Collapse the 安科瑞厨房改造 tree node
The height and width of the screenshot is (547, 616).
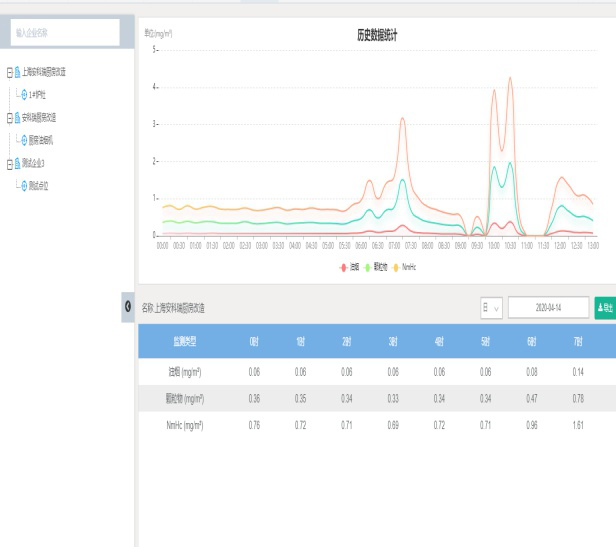click(7, 118)
